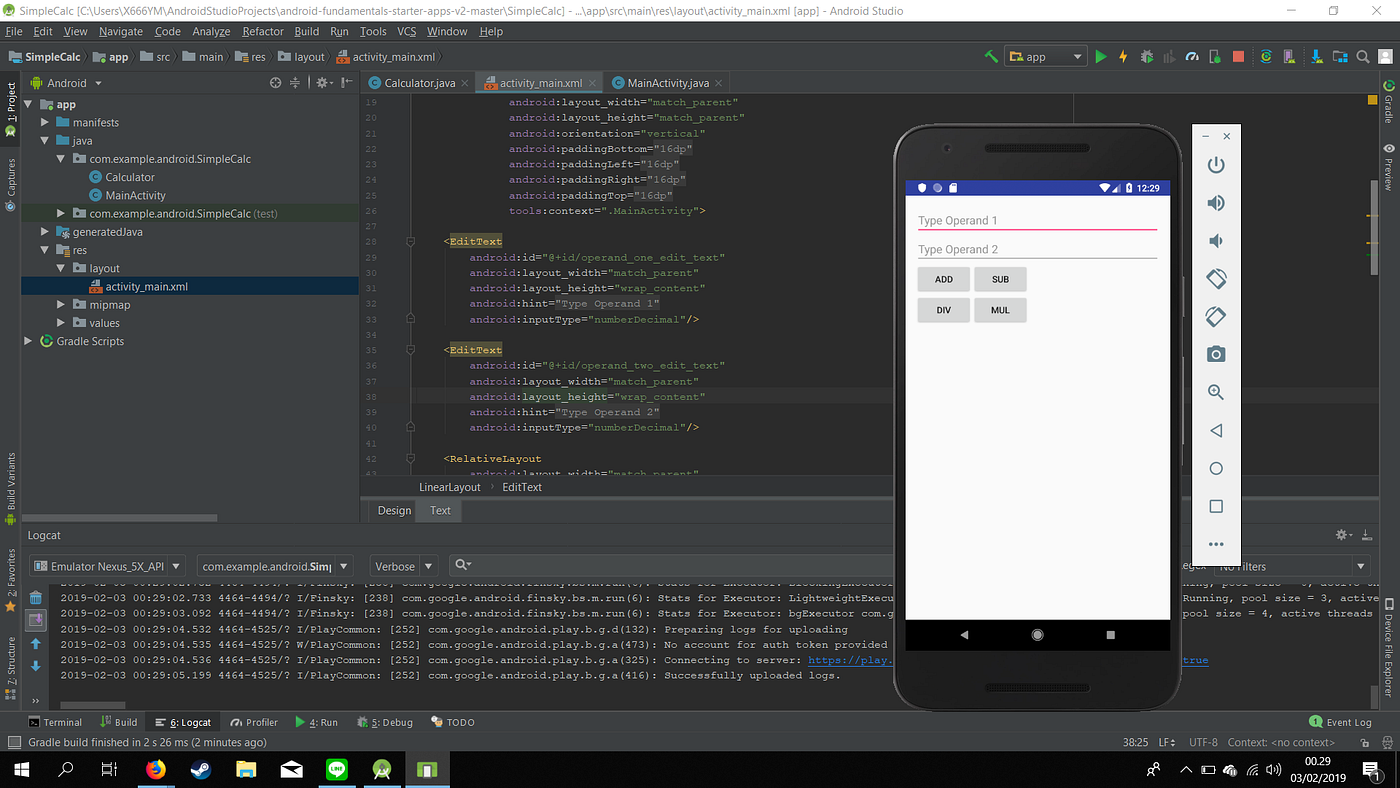
Task: Click Attach debugger to Android process icon
Action: point(1215,57)
